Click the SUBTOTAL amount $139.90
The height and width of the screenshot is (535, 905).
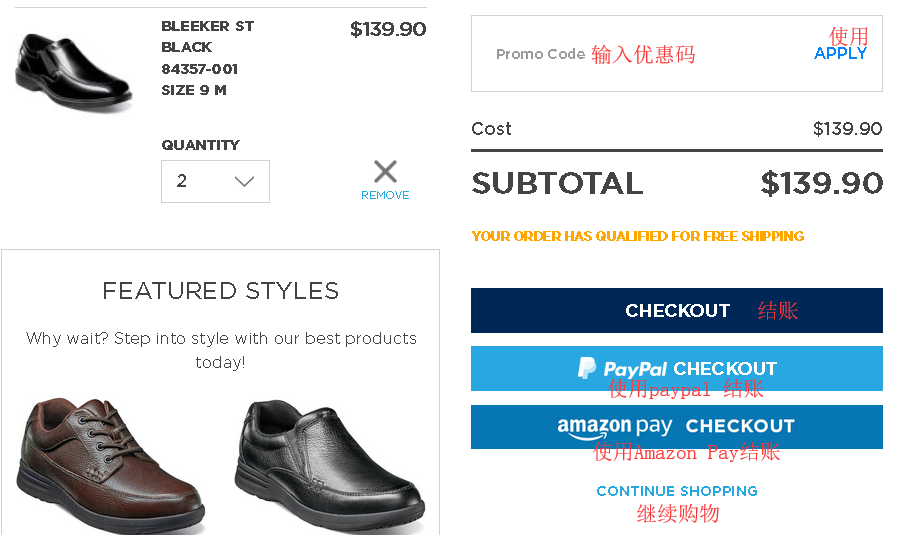pos(821,183)
